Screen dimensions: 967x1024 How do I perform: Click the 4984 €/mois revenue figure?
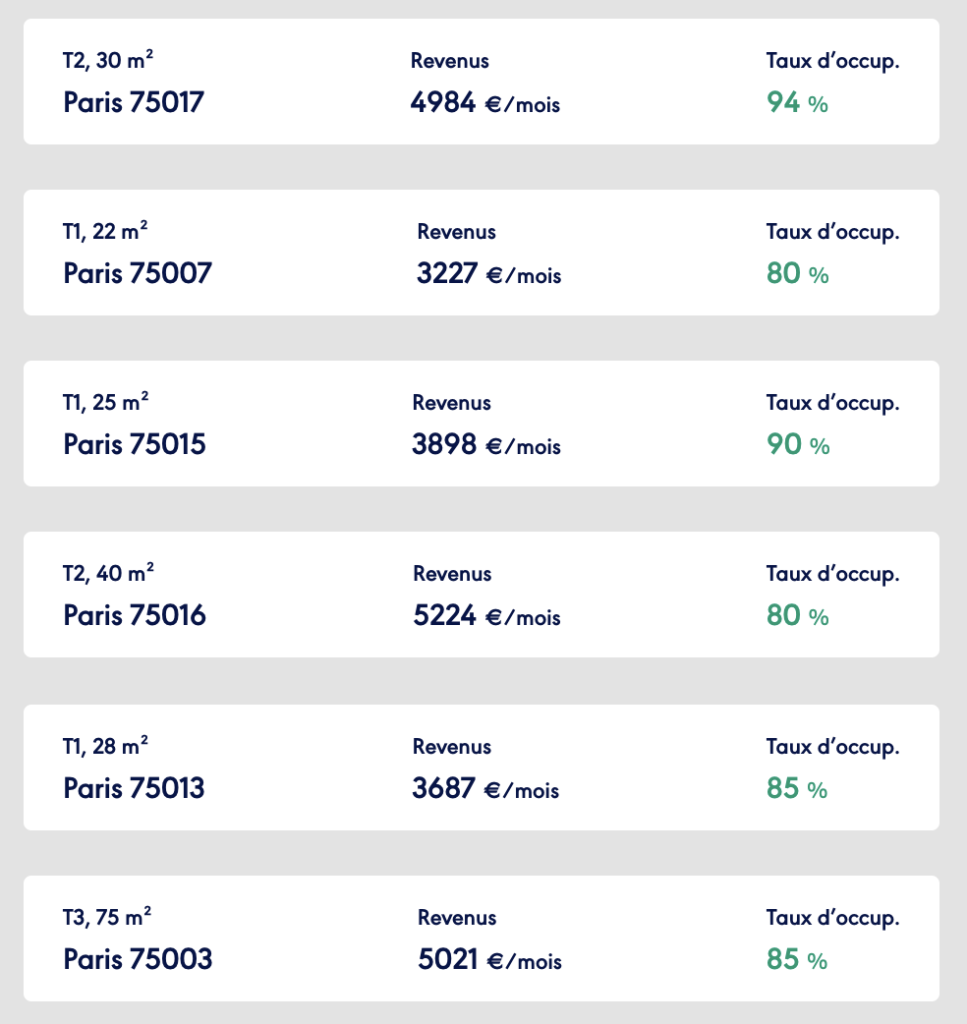coord(485,102)
